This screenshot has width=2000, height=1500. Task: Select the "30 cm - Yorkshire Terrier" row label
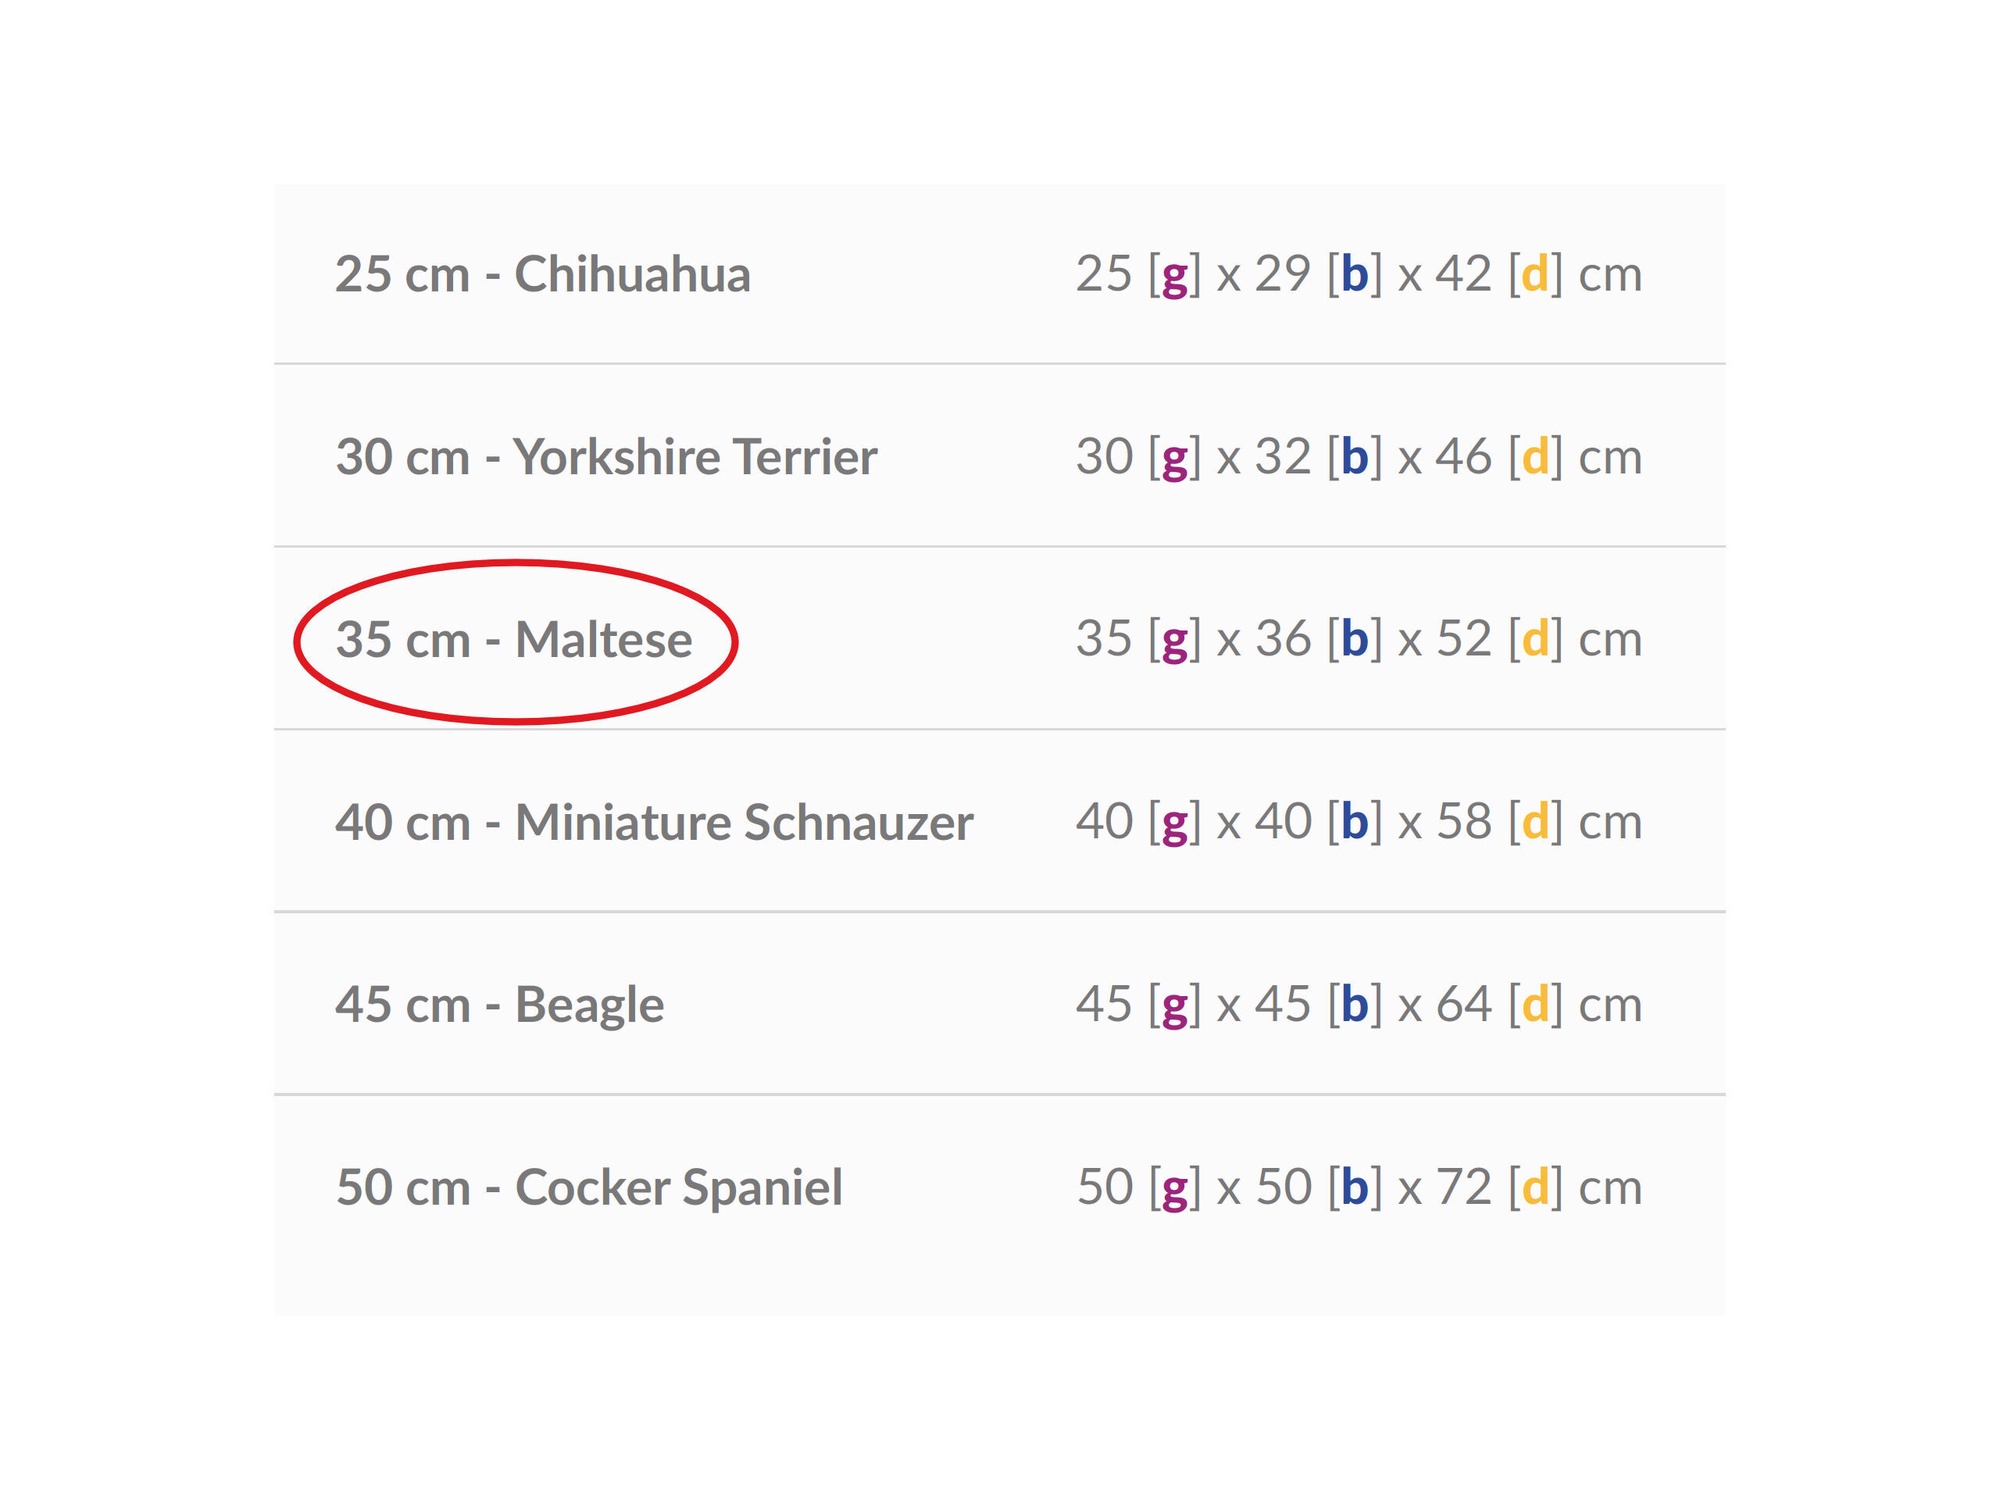(x=606, y=457)
